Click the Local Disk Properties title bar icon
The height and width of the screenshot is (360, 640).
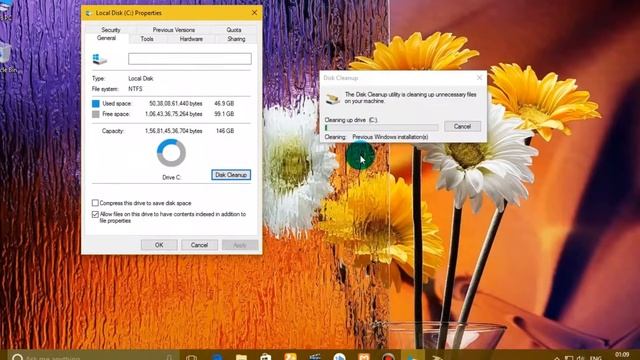tap(89, 13)
